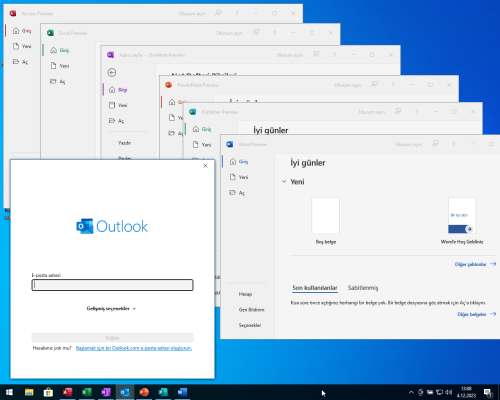The height and width of the screenshot is (400, 500).
Task: Select Yeni in the Access sidebar
Action: (22, 46)
